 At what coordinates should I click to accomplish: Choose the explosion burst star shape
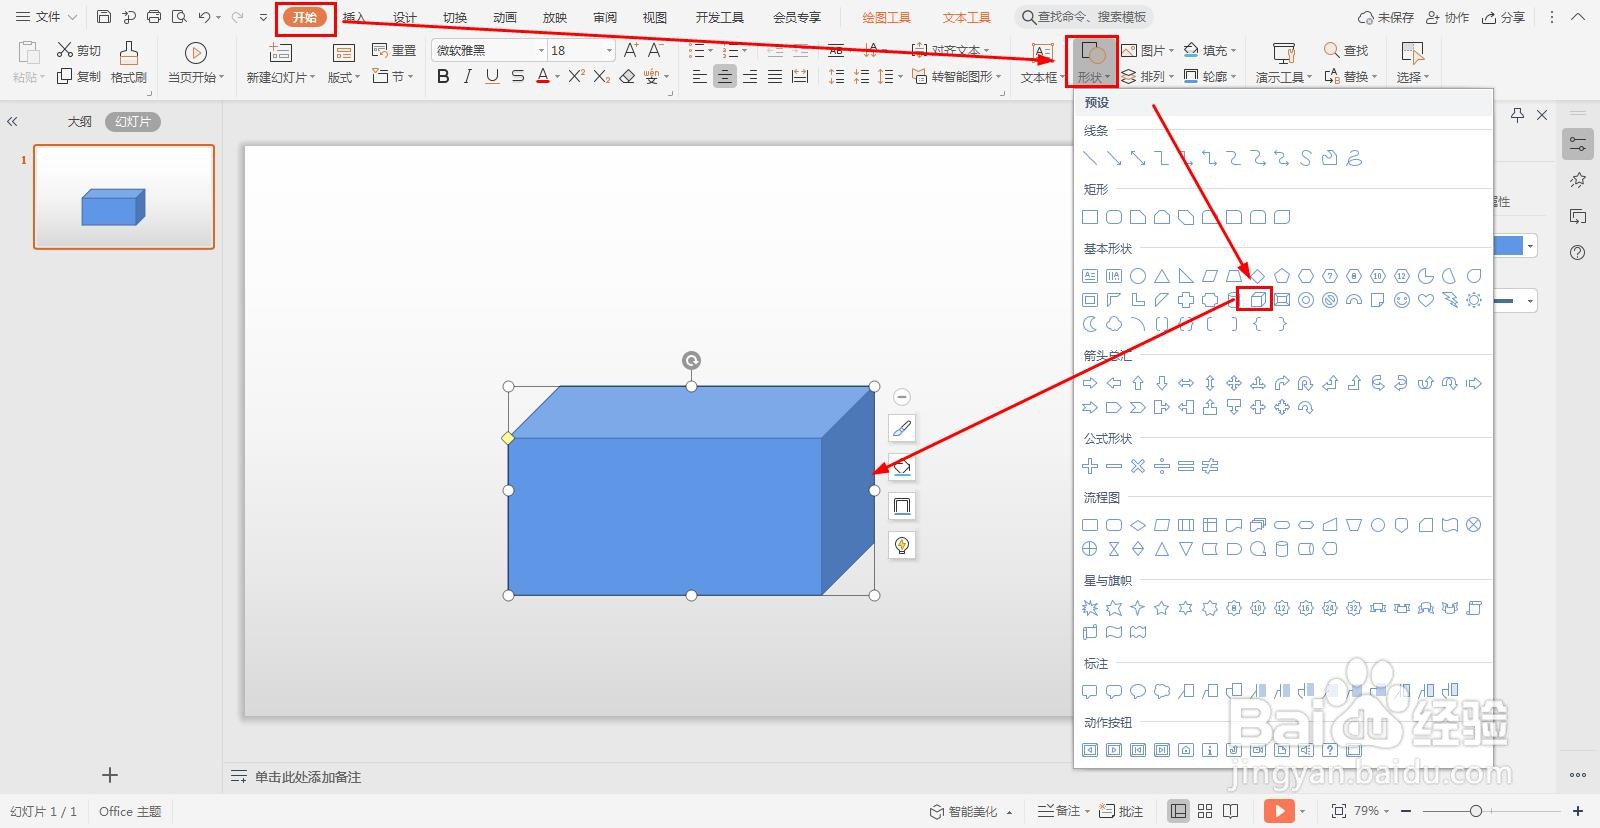1090,608
